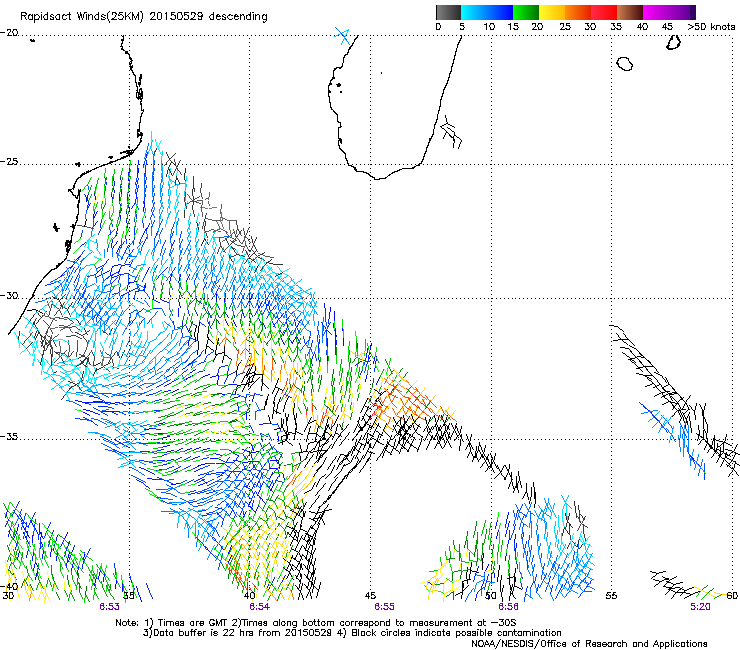Screen dimensions: 740x650
Task: Click the '-40' latitude label
Action: [9, 586]
